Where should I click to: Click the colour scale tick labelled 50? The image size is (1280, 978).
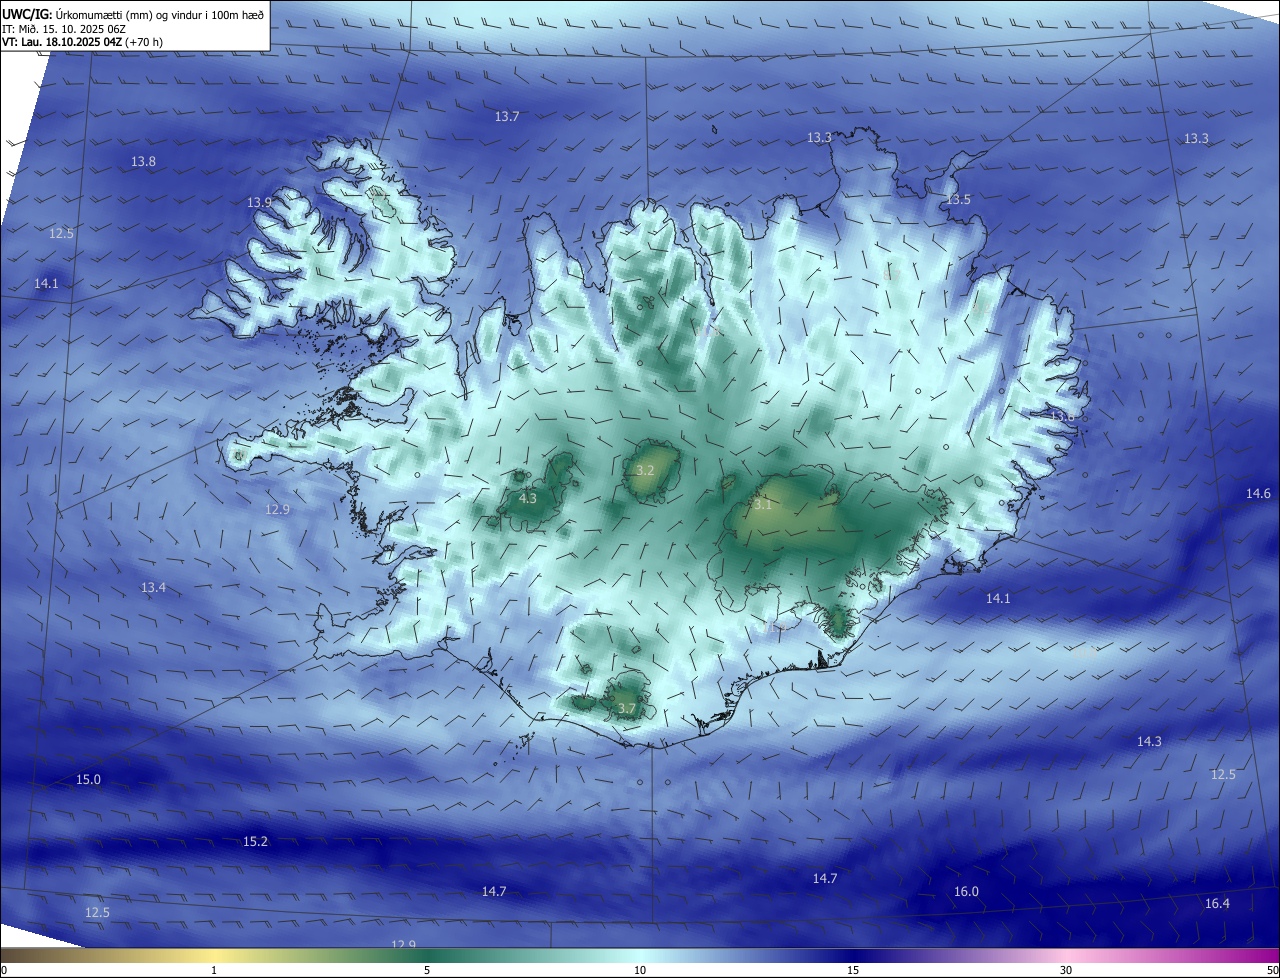pyautogui.click(x=1272, y=970)
